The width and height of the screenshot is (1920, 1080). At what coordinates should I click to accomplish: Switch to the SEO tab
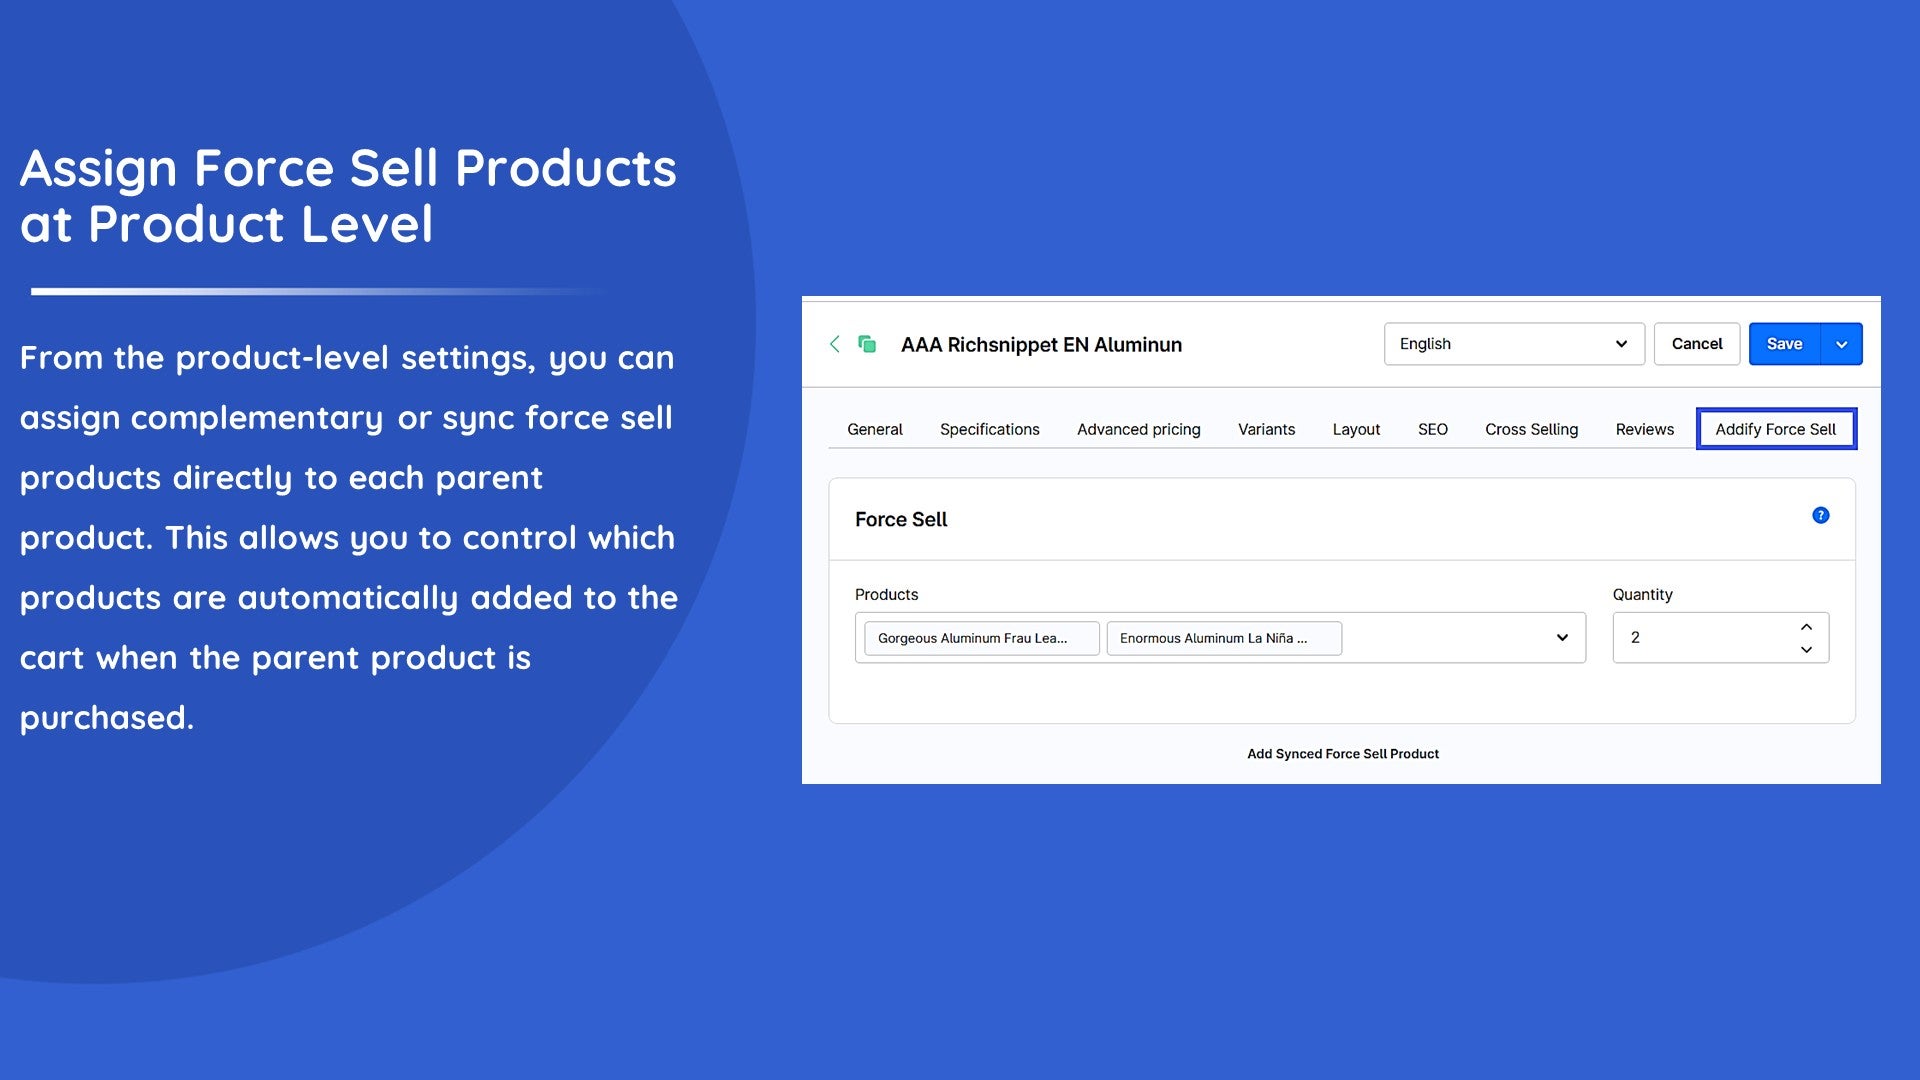point(1432,429)
